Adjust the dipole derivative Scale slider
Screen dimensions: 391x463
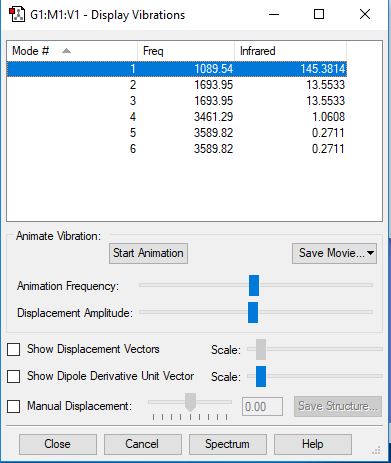261,377
